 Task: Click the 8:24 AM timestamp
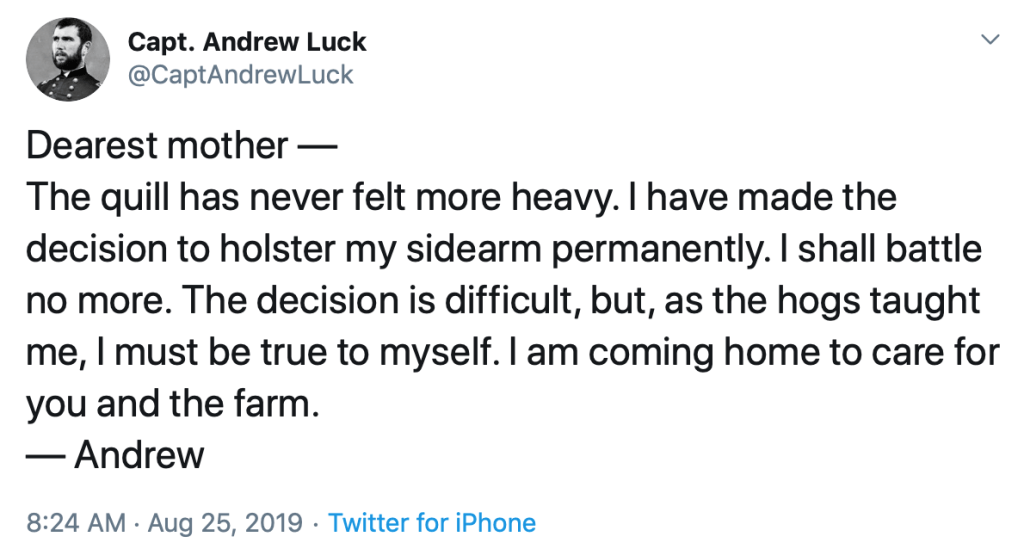(x=77, y=523)
